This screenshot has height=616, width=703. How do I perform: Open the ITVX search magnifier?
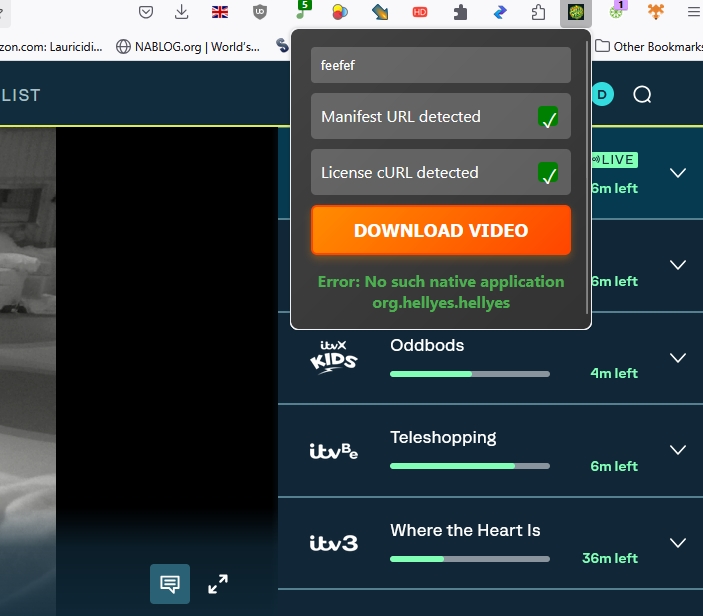coord(642,95)
